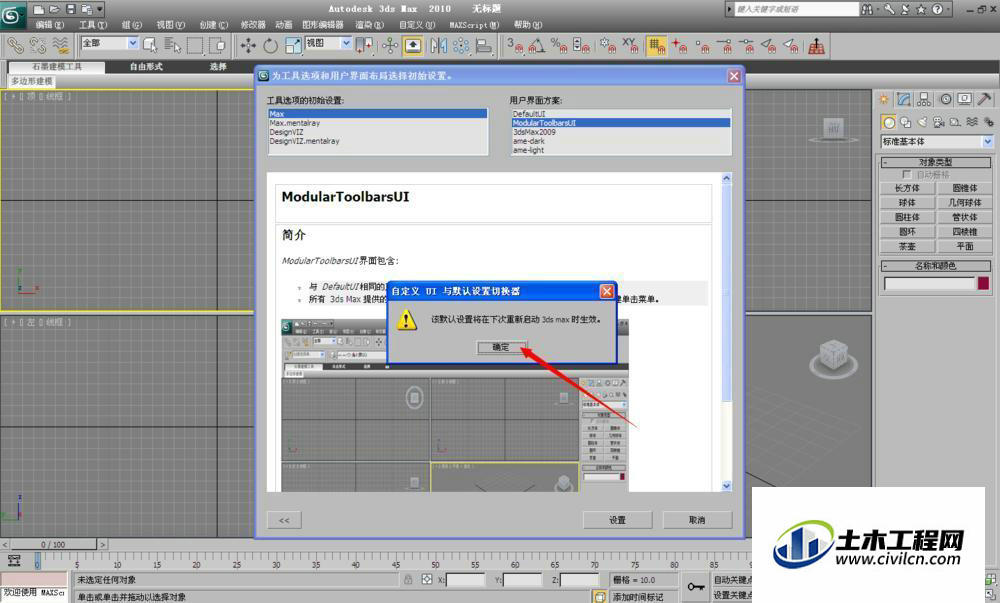Switch to the Hierarchy panel tab
Viewport: 1000px width, 603px height.
click(924, 99)
